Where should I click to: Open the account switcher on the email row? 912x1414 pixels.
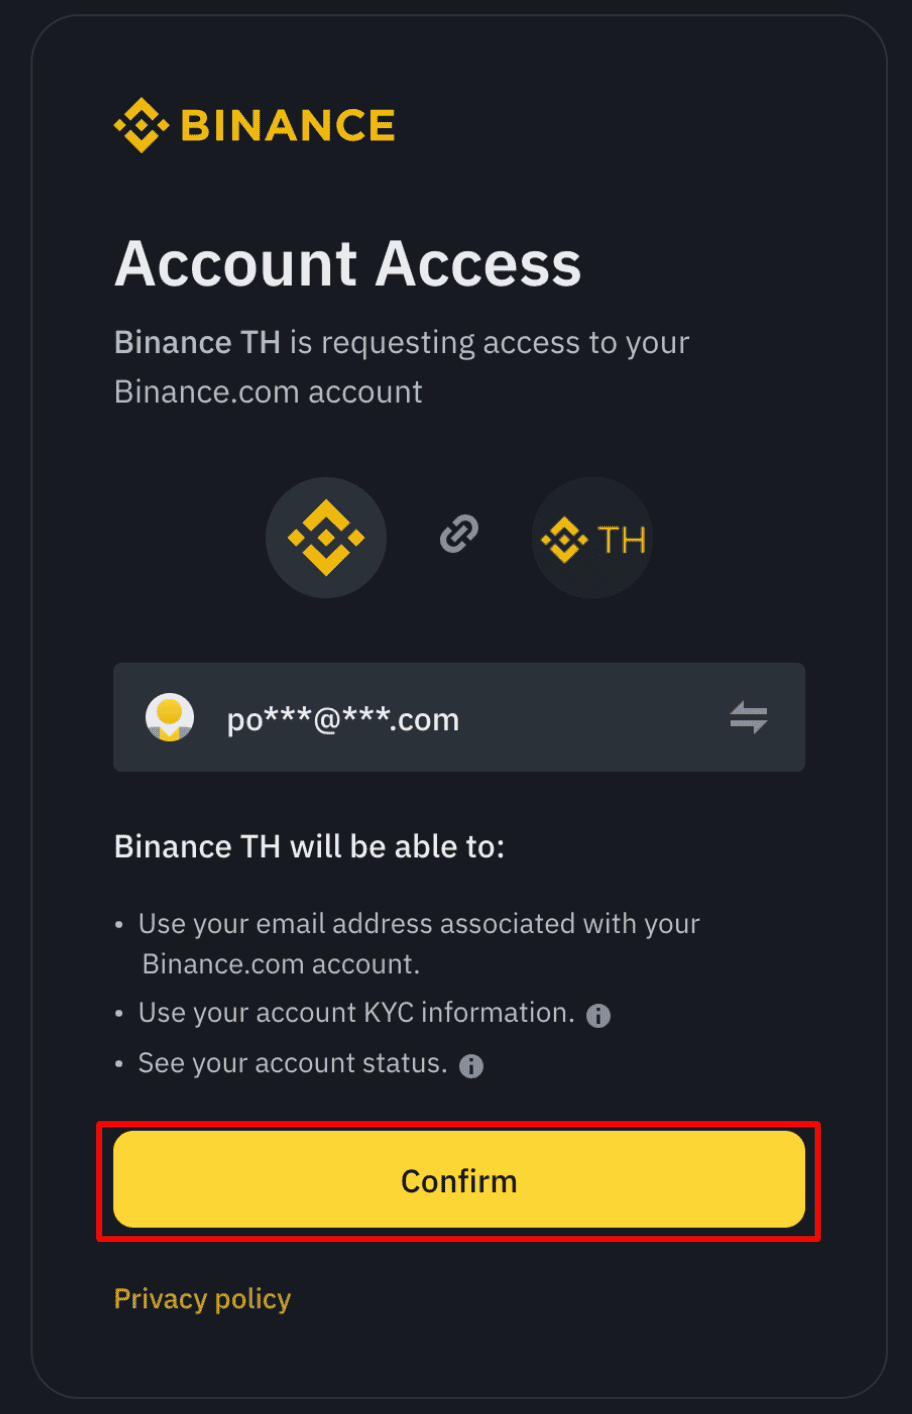(748, 717)
